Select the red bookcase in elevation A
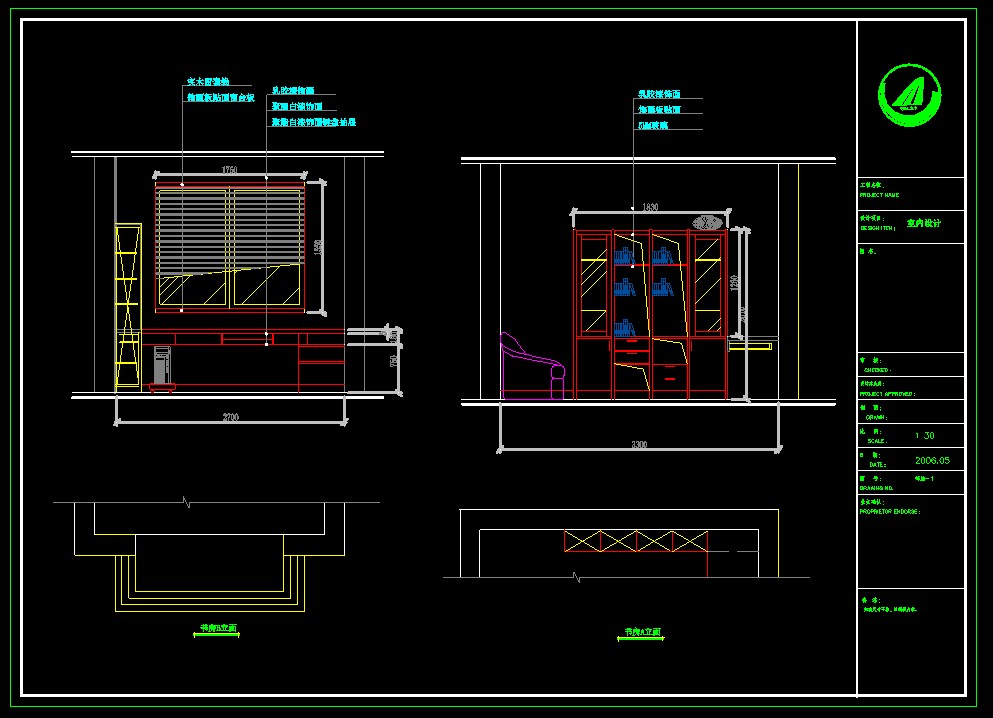The image size is (993, 718). point(651,314)
